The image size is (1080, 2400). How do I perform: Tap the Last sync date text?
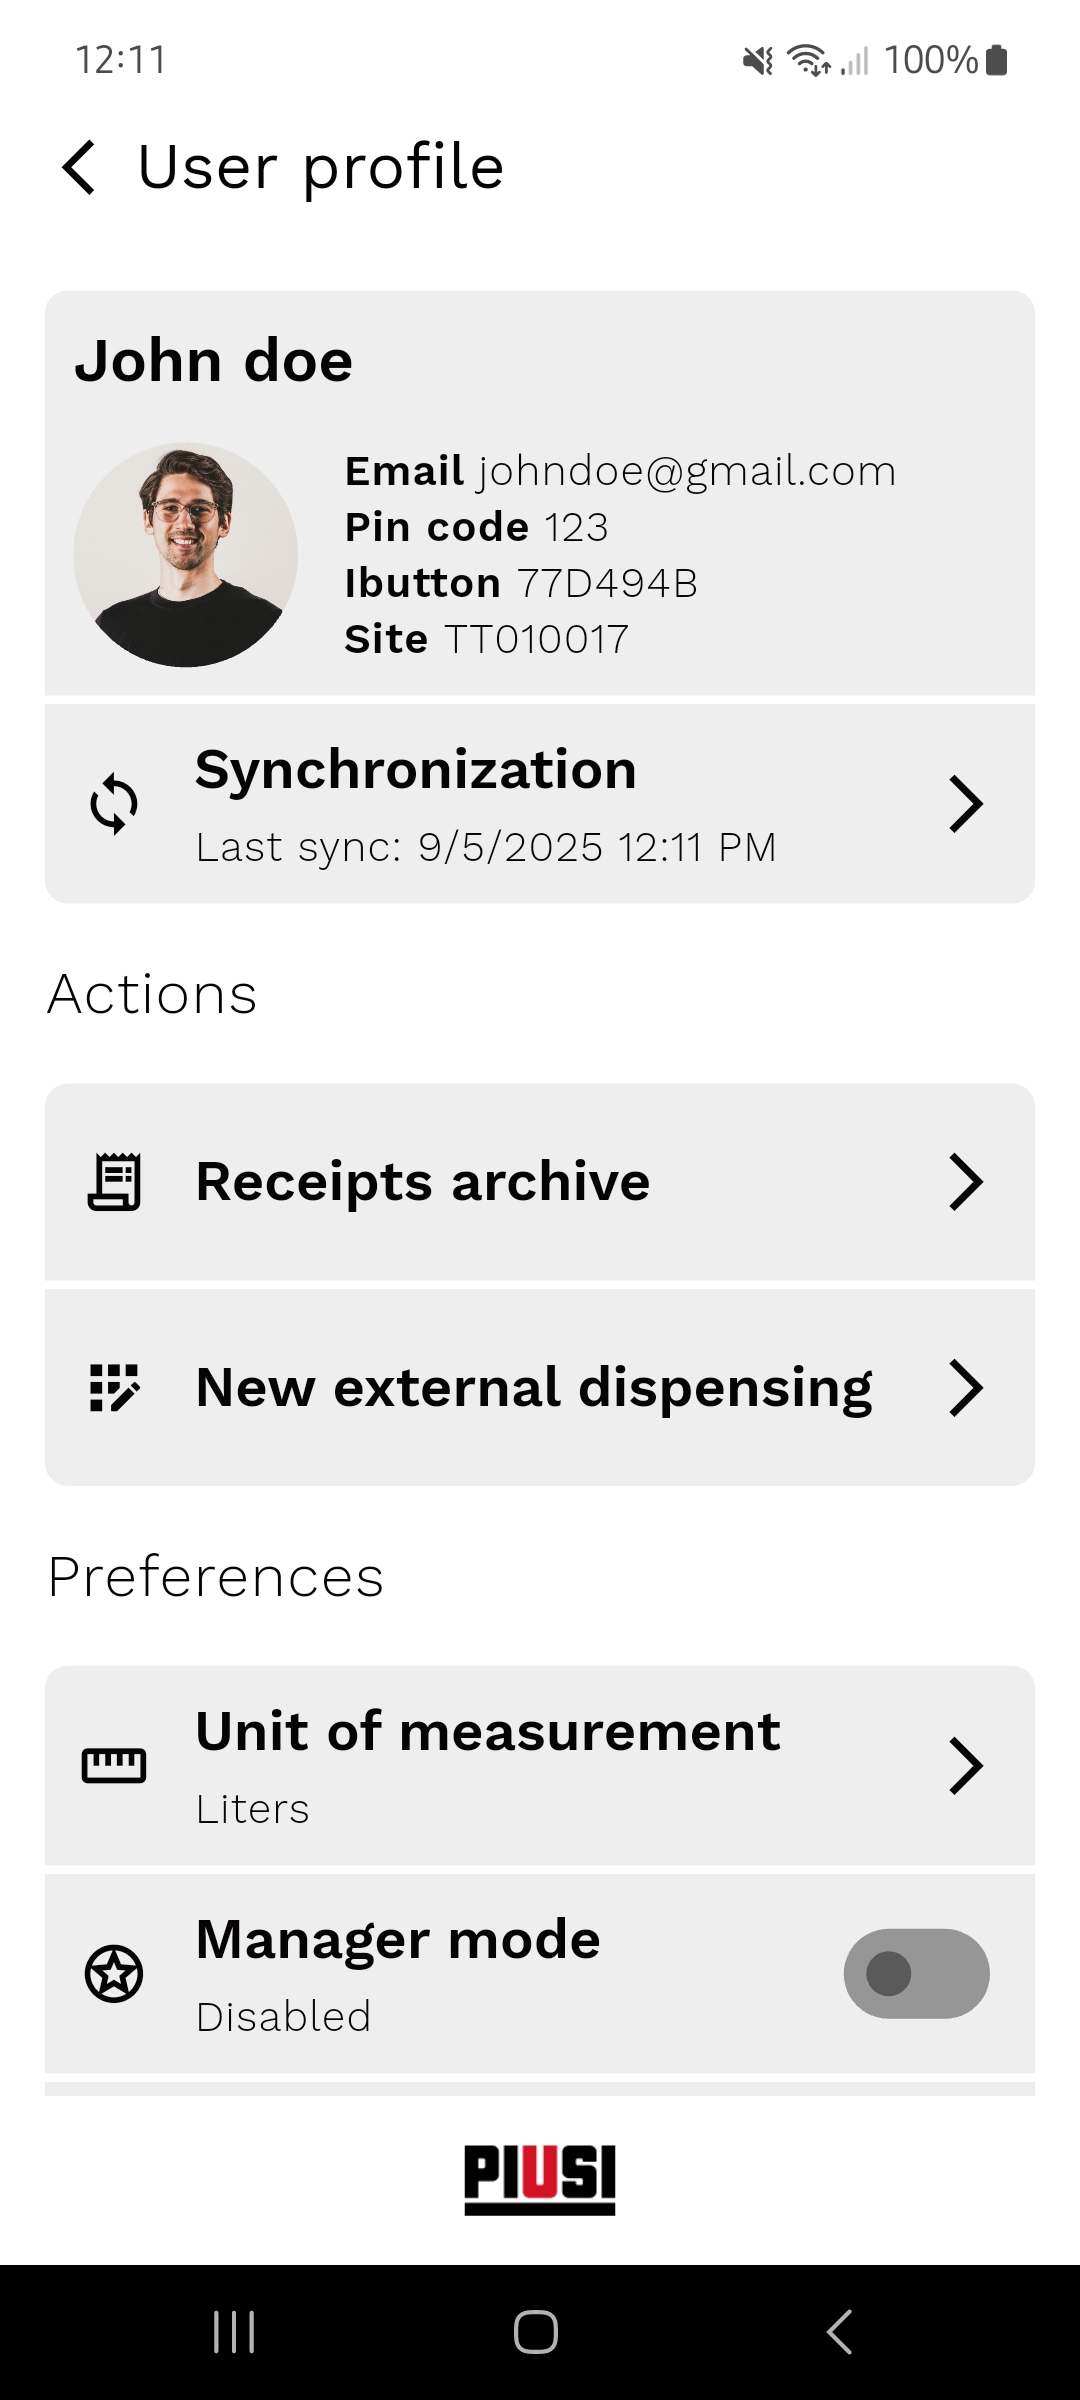tap(486, 848)
